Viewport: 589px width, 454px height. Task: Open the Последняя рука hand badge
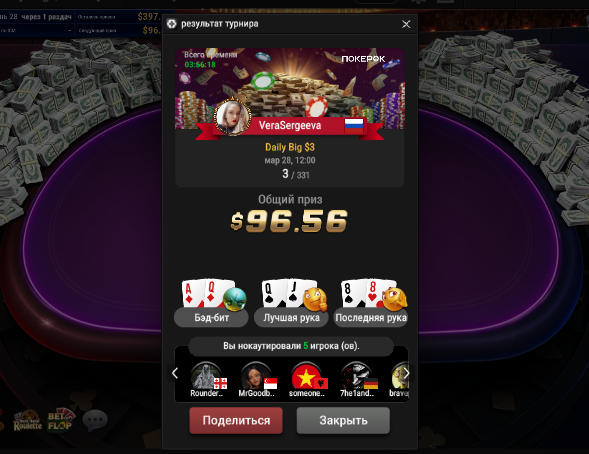tap(371, 318)
